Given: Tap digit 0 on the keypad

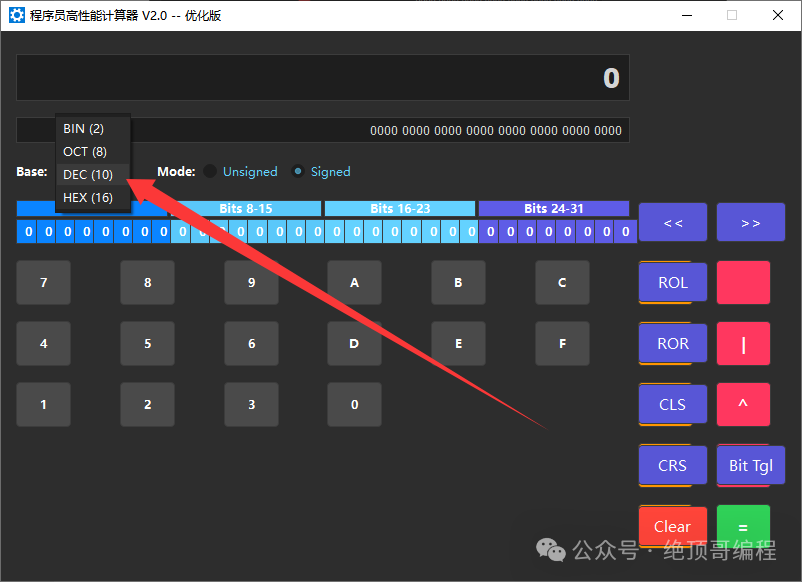Looking at the screenshot, I should (354, 405).
